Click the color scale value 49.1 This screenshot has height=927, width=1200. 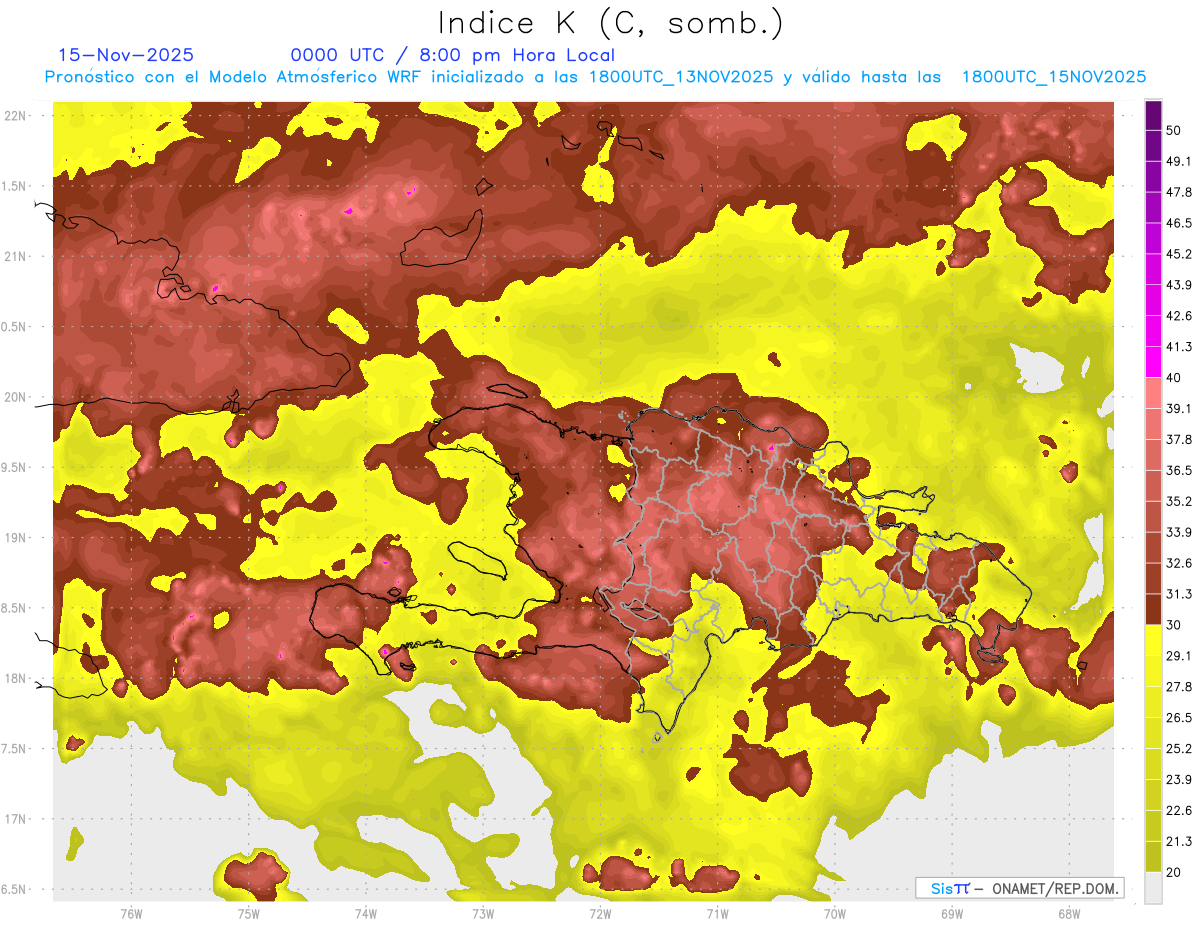coord(1178,161)
